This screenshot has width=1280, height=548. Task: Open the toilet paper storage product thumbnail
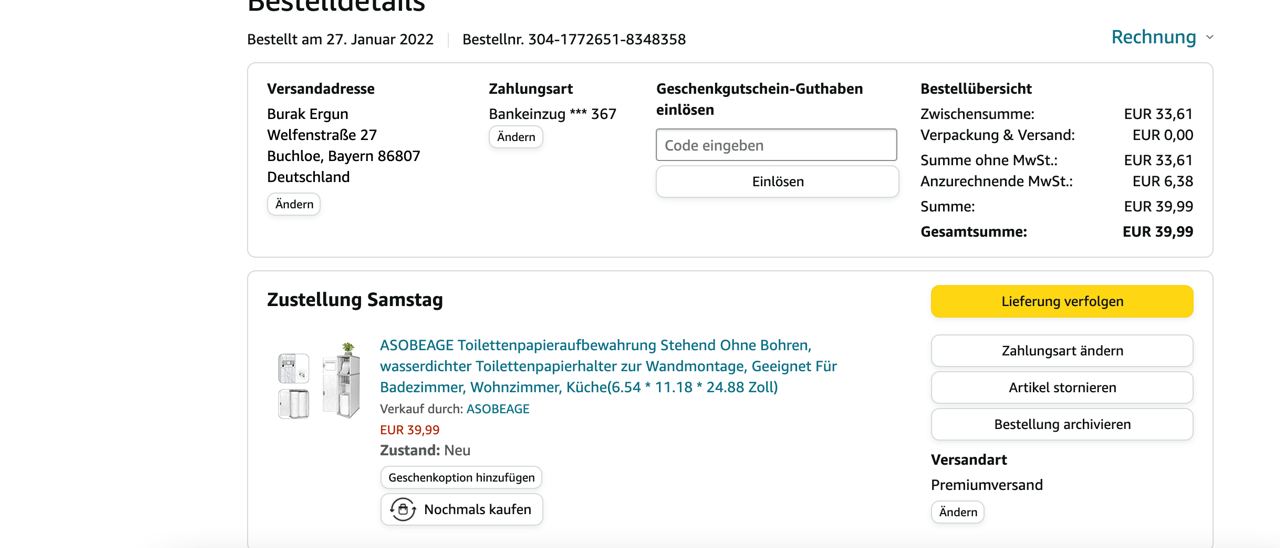point(319,380)
